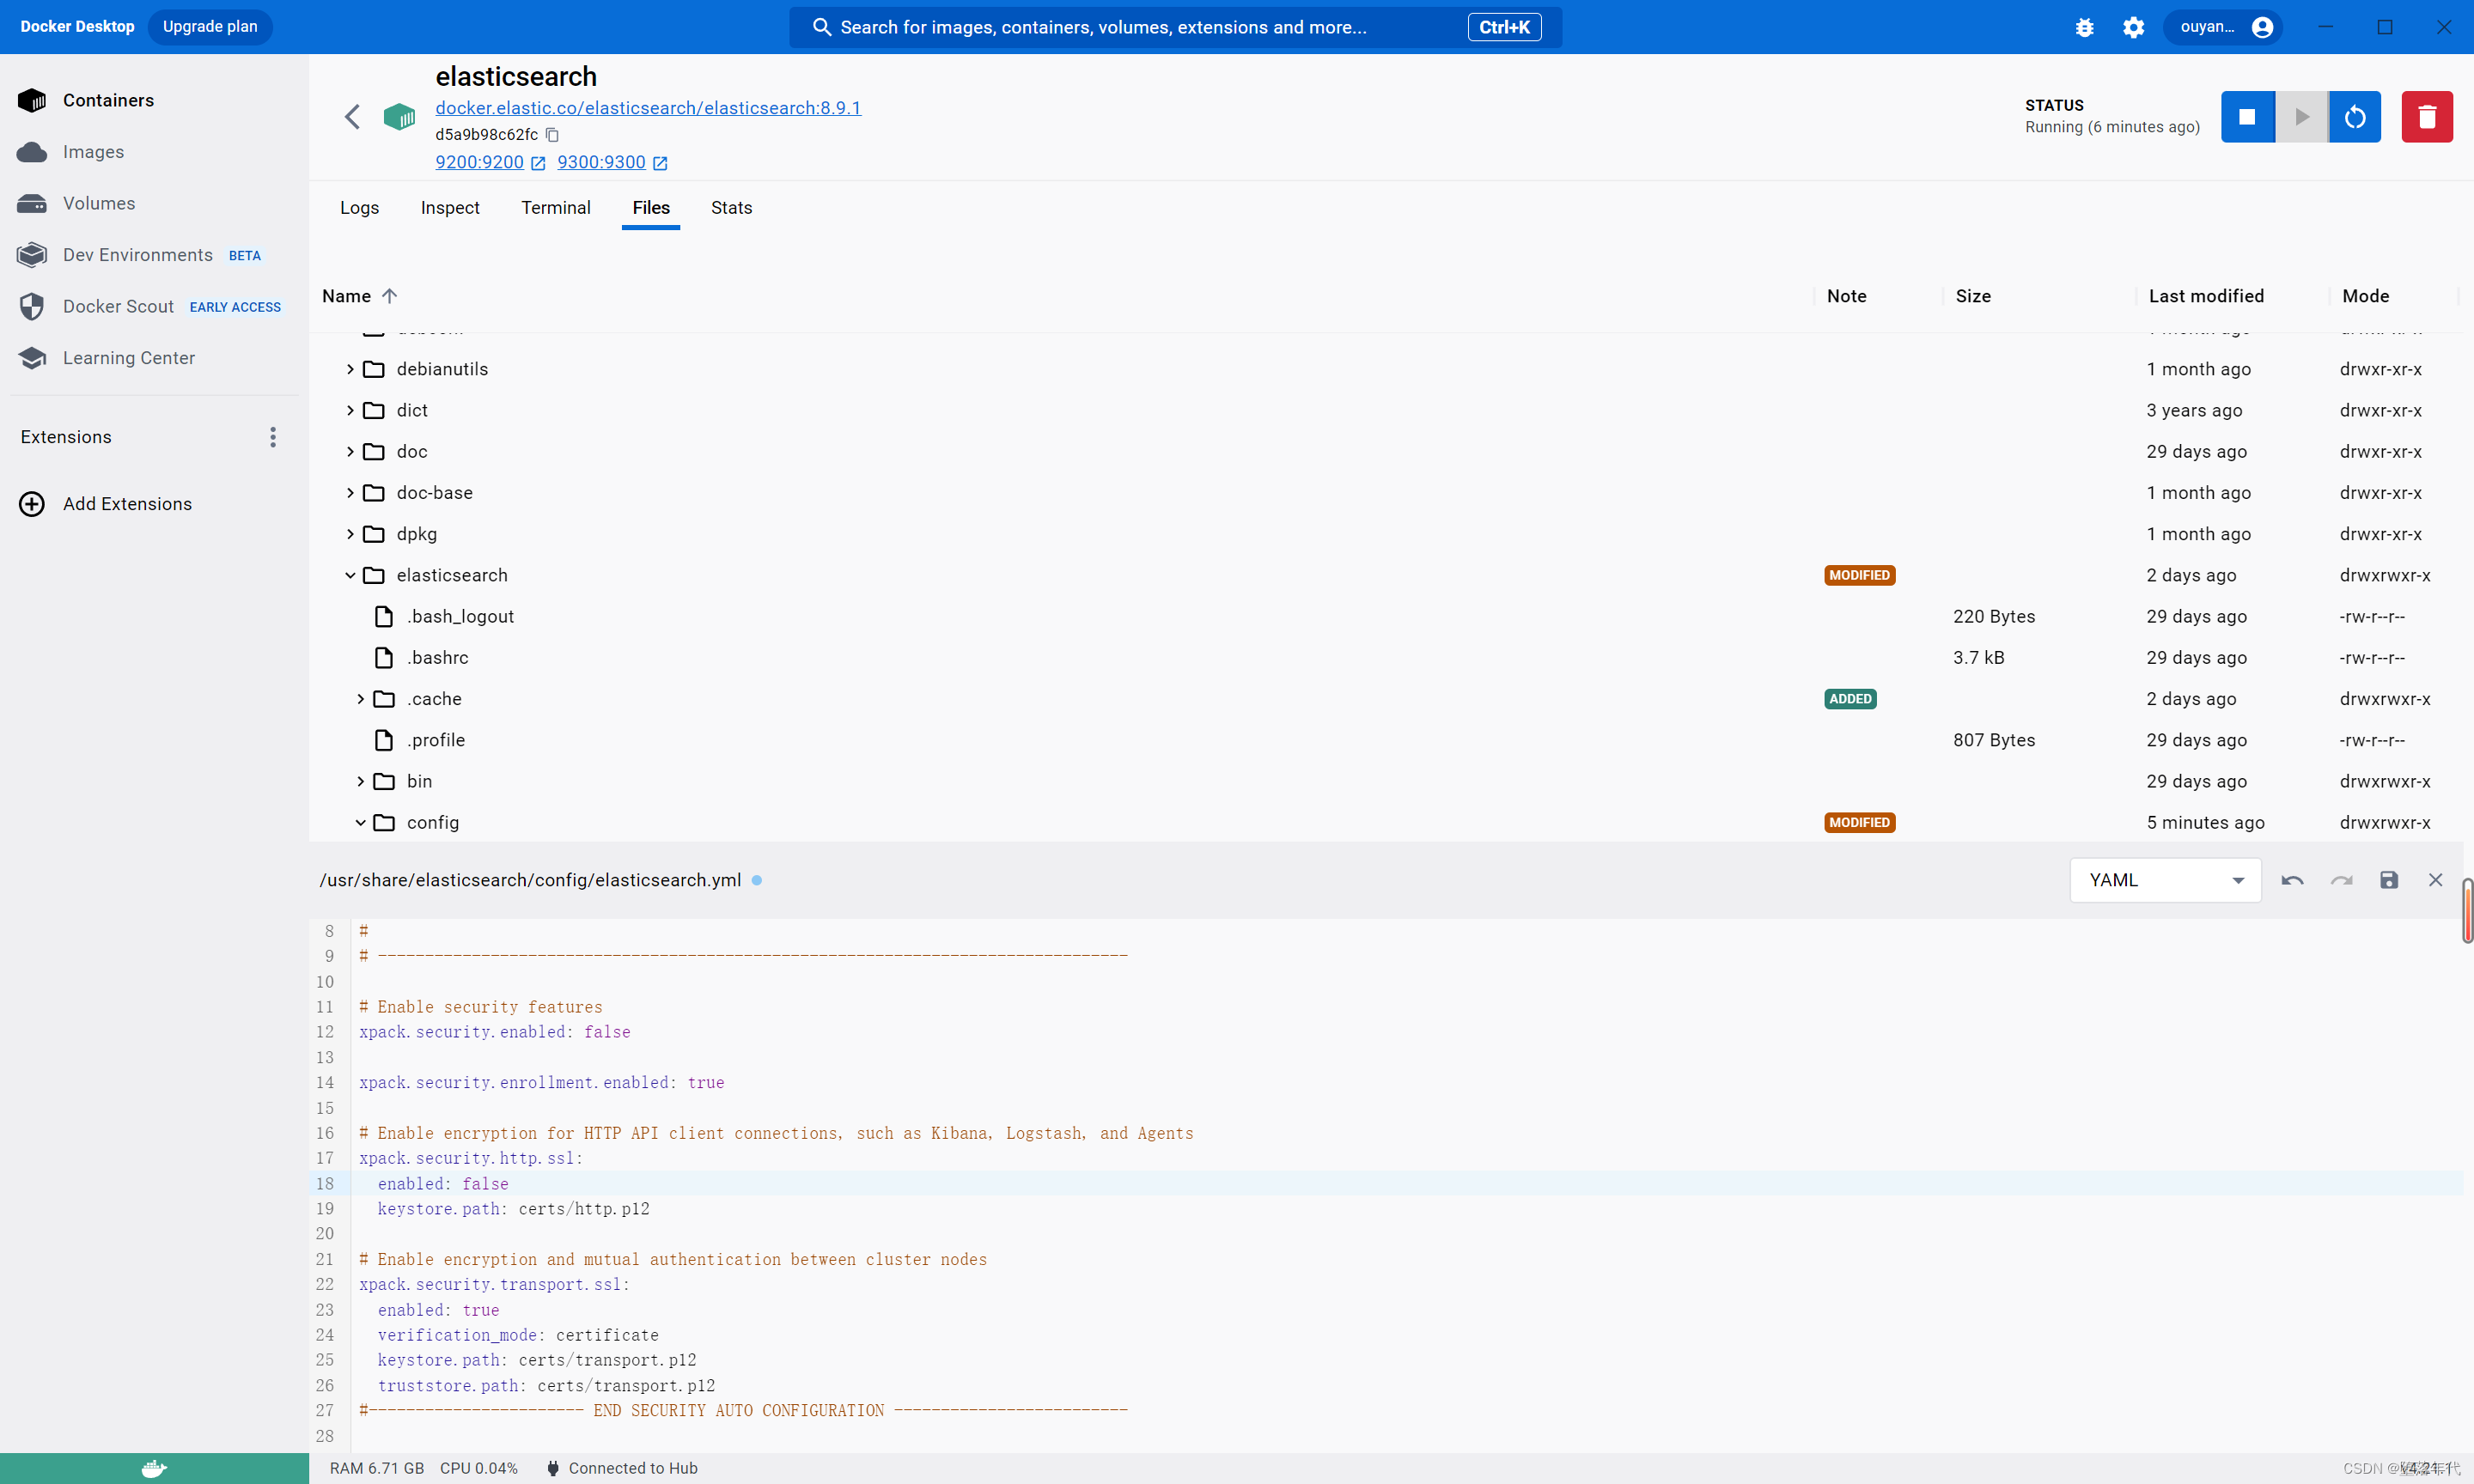The height and width of the screenshot is (1484, 2474).
Task: Open Docker Scout in the sidebar
Action: [x=118, y=306]
